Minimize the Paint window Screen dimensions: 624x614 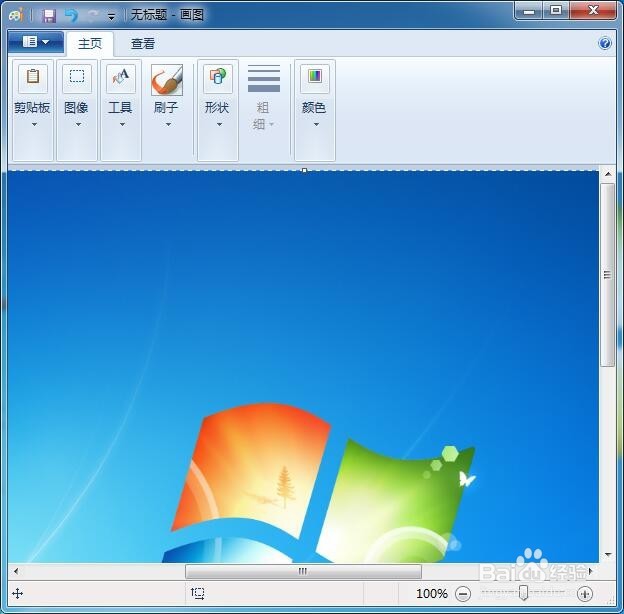[x=528, y=11]
